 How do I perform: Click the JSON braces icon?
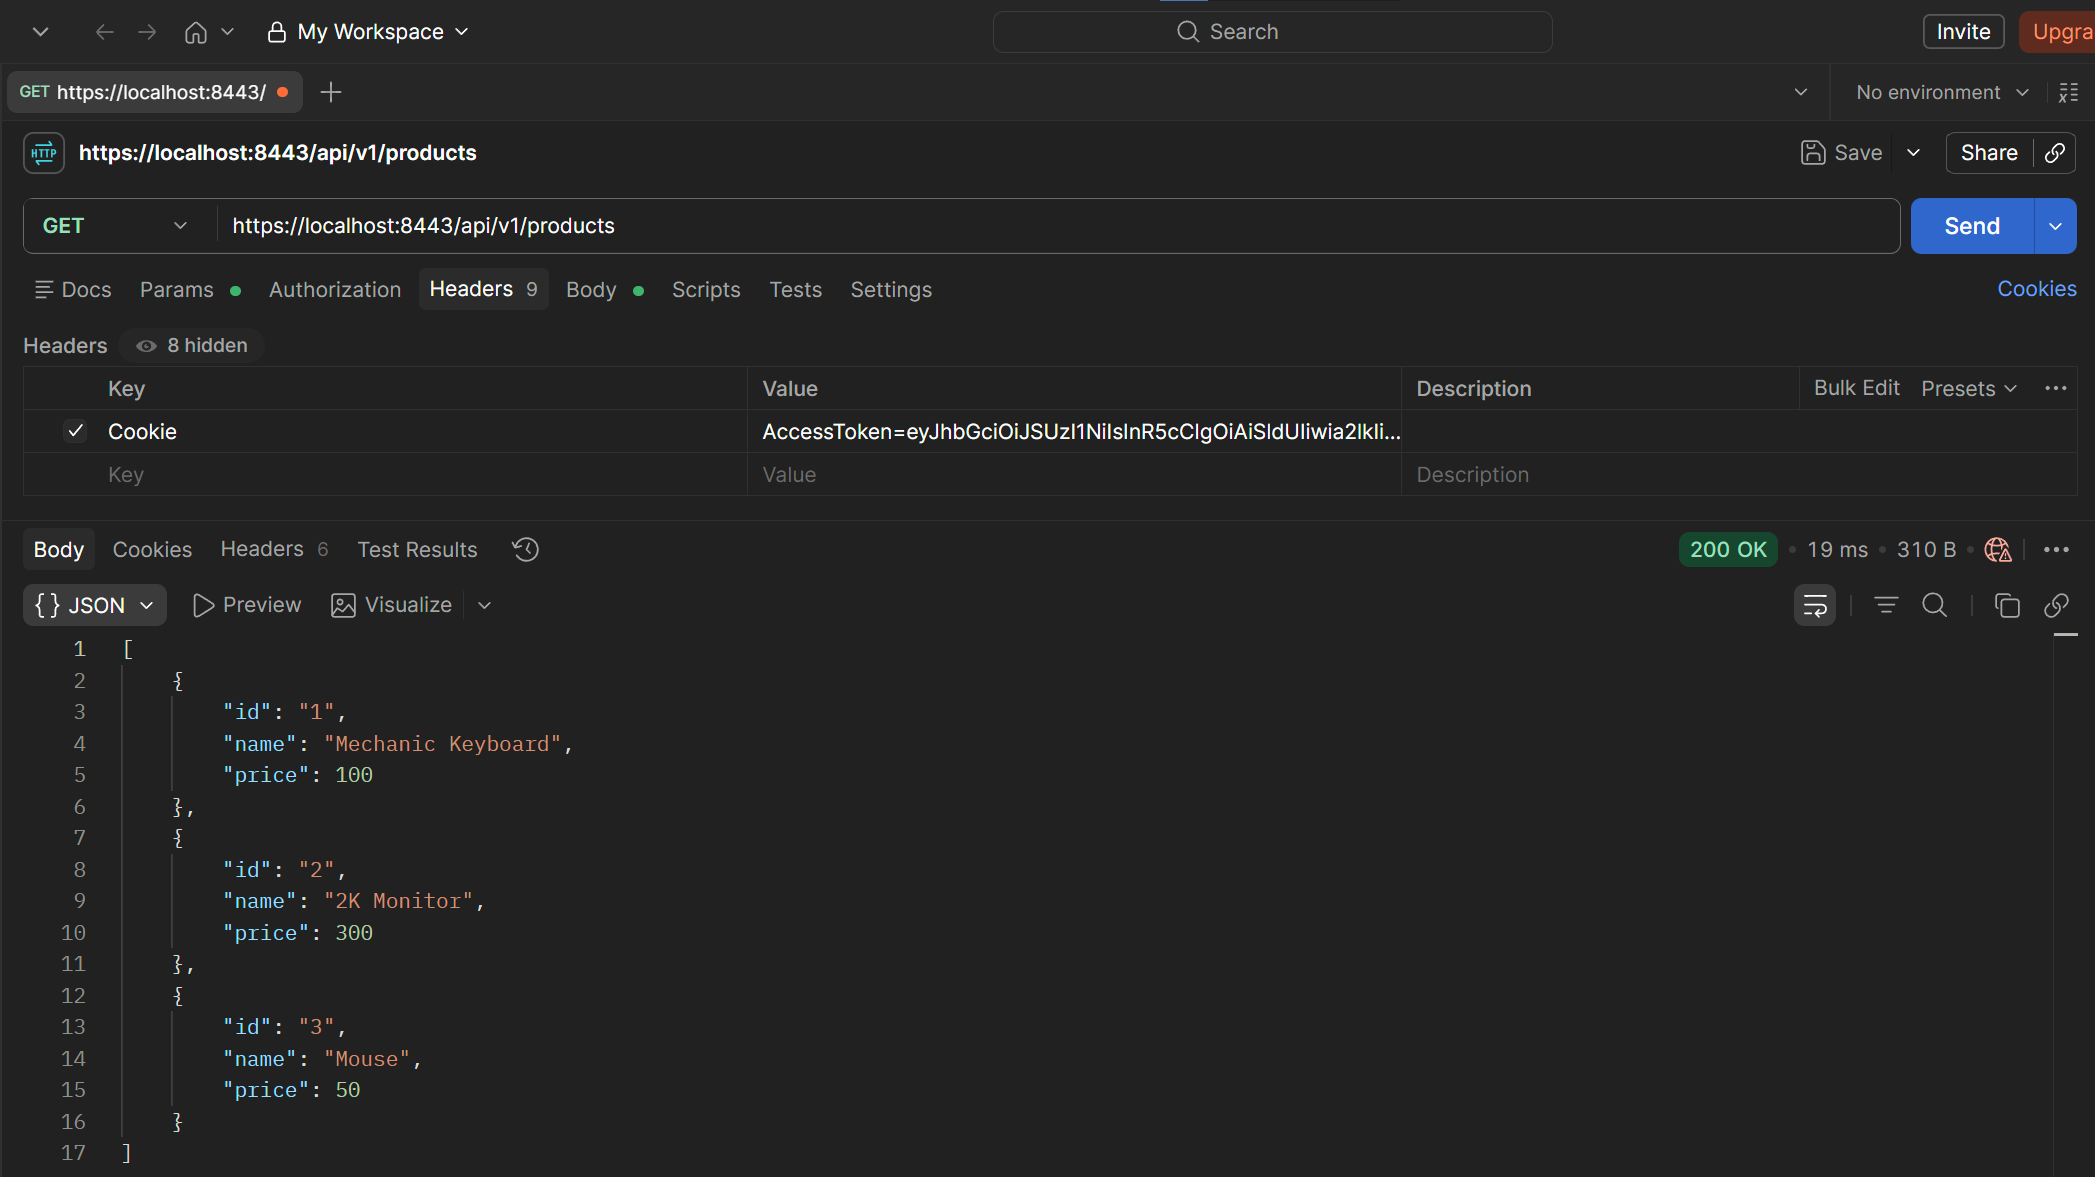47,605
